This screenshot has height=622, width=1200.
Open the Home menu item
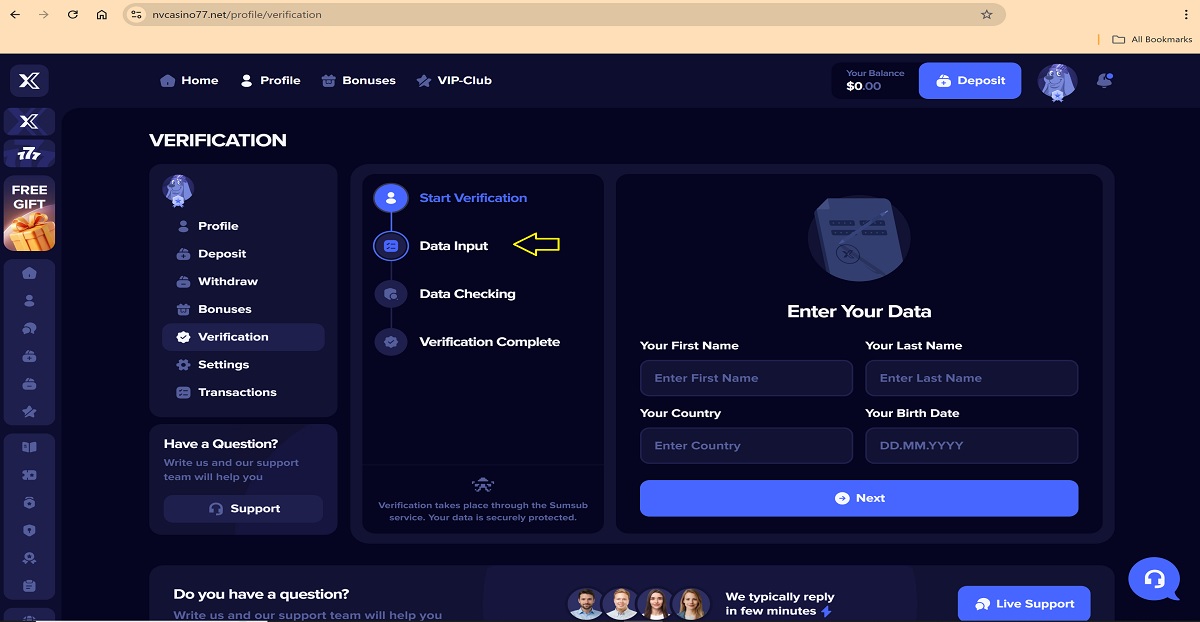pyautogui.click(x=189, y=80)
